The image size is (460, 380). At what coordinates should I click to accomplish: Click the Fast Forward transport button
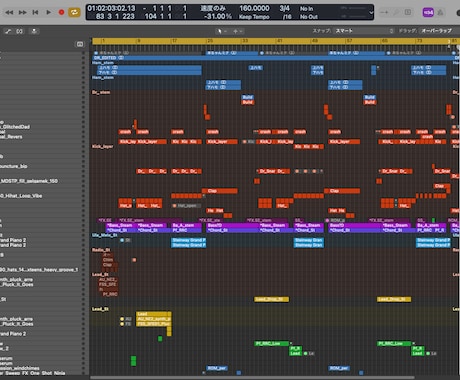tap(22, 12)
